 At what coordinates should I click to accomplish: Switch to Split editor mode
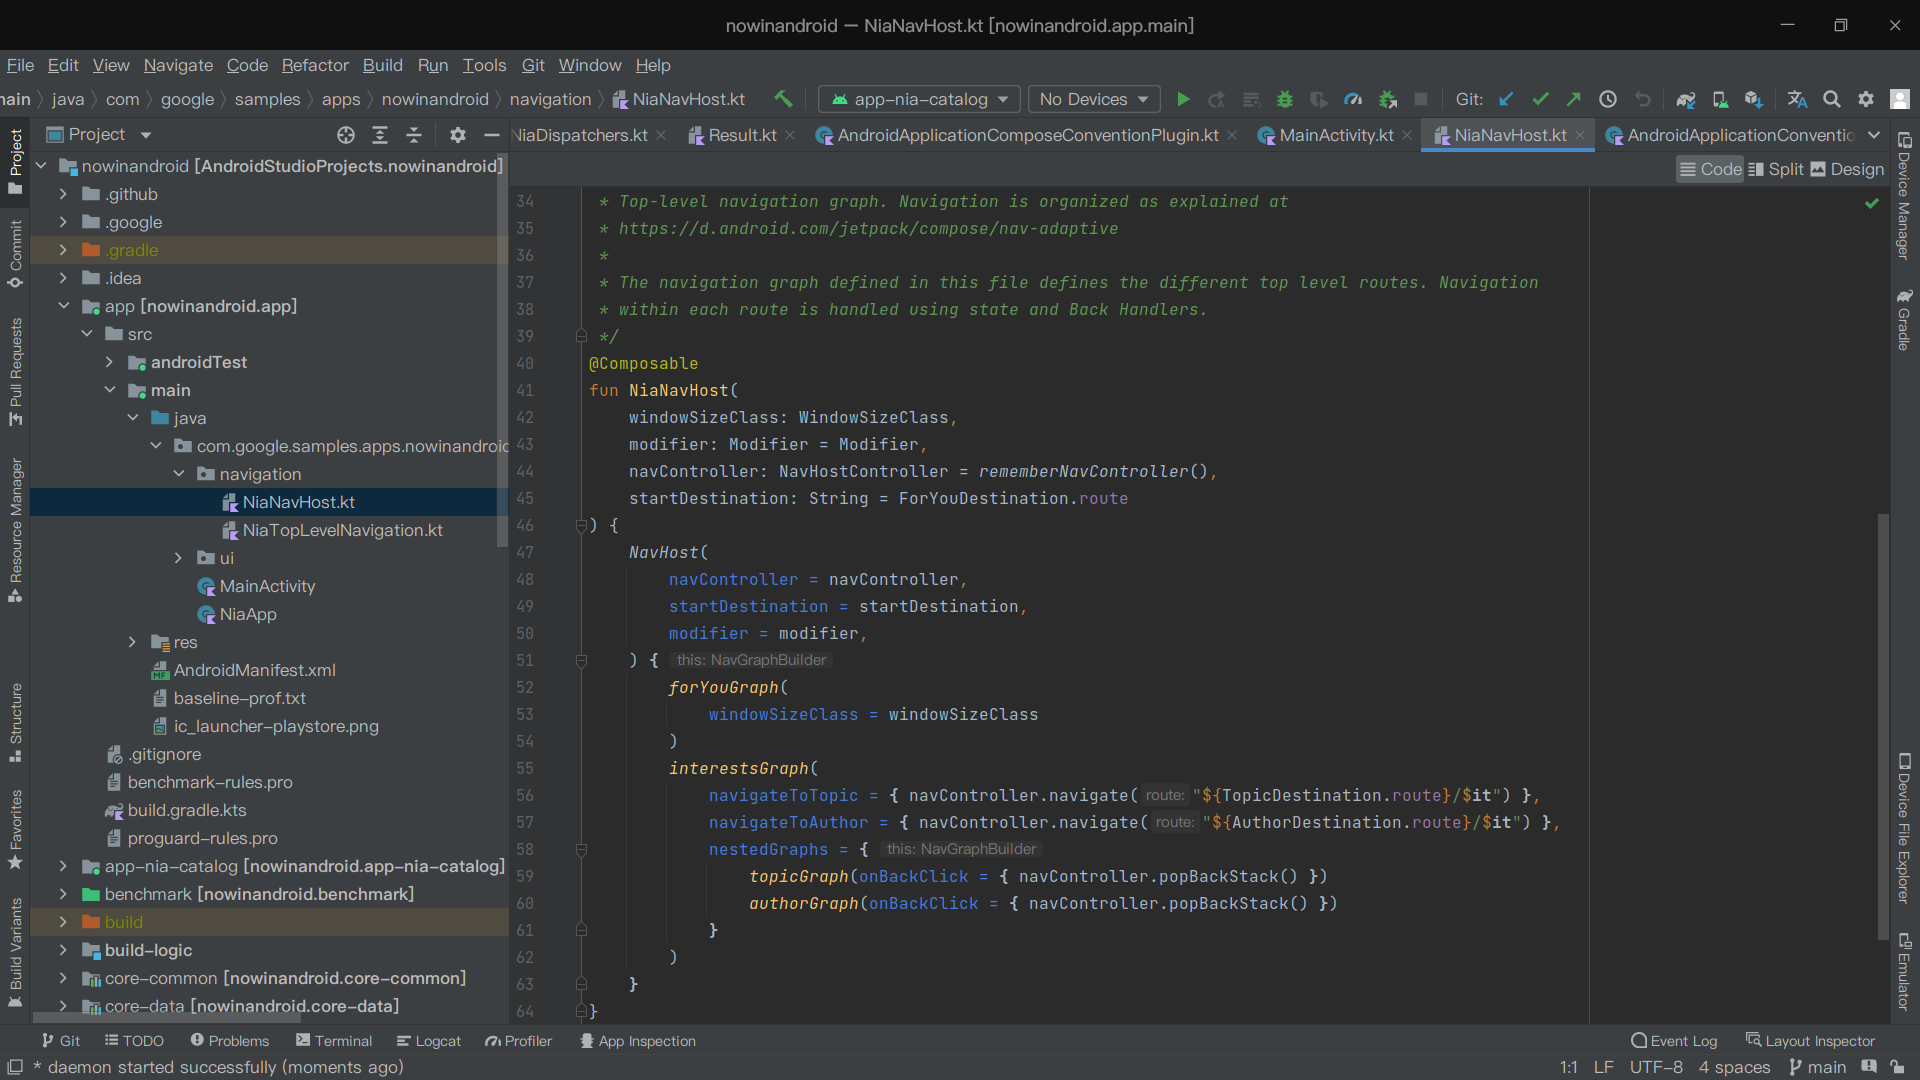[x=1777, y=169]
